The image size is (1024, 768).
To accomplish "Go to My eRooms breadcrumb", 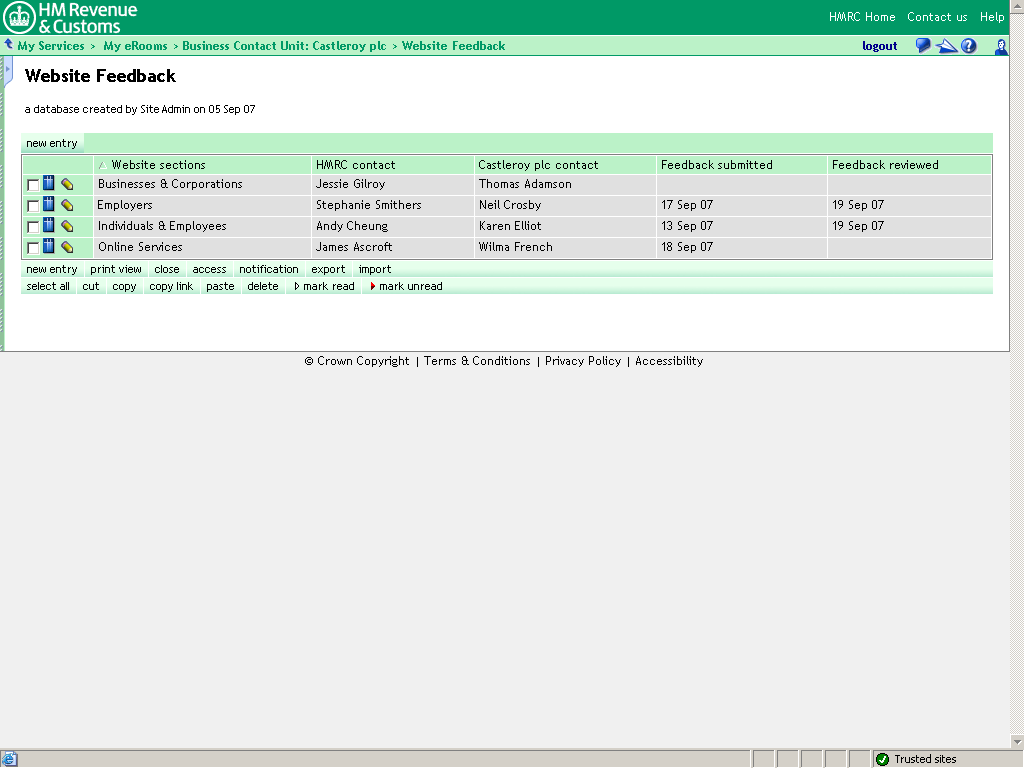I will point(136,46).
